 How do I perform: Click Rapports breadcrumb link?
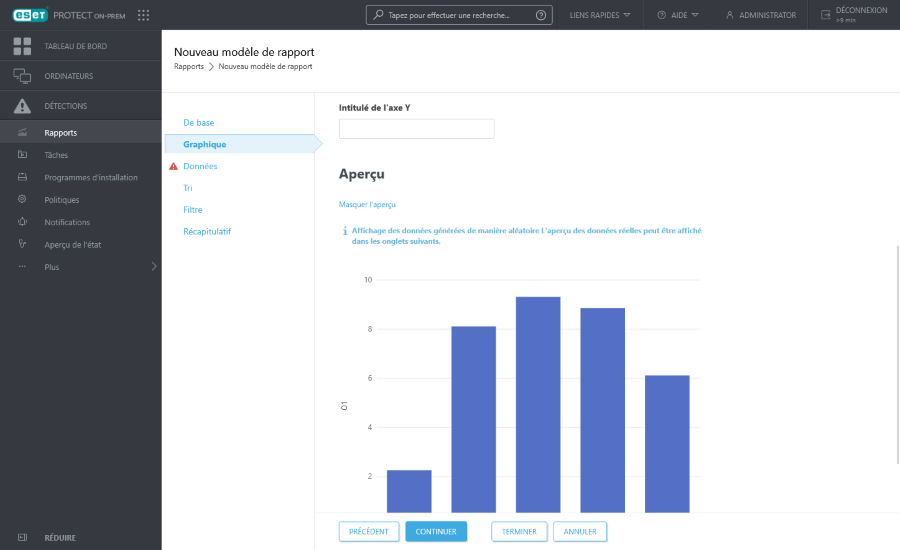pos(189,67)
